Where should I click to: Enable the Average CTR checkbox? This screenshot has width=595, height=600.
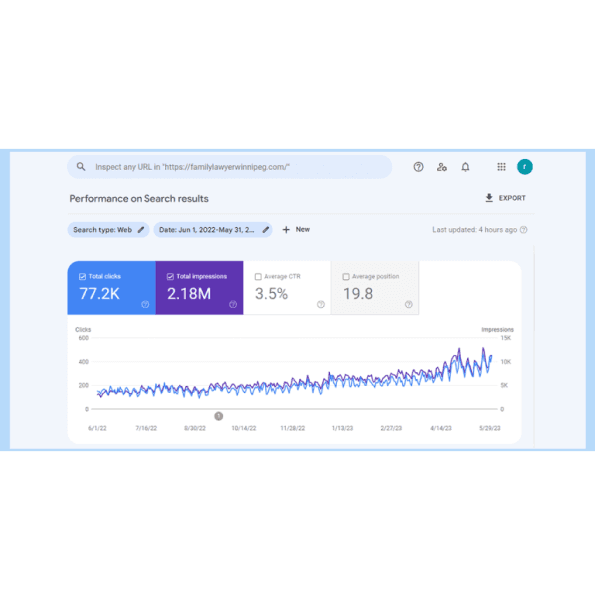pyautogui.click(x=258, y=277)
